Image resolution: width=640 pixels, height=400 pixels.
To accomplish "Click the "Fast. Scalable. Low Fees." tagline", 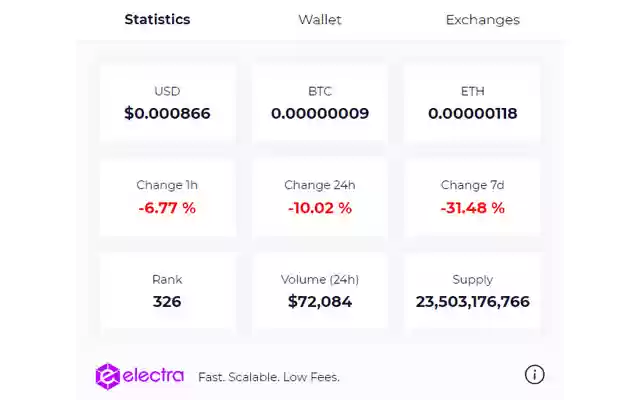I will click(x=269, y=377).
